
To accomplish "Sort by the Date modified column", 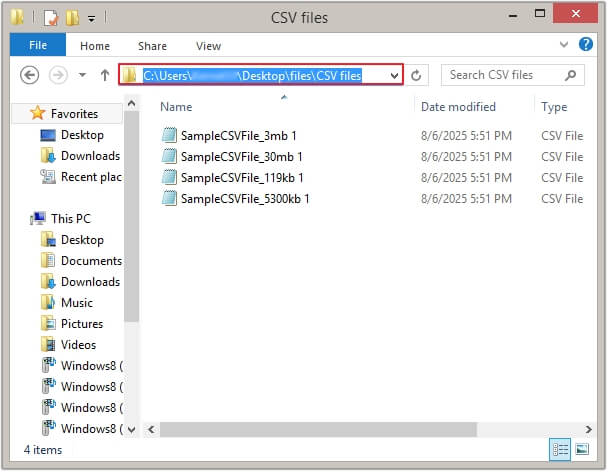I will [x=458, y=107].
